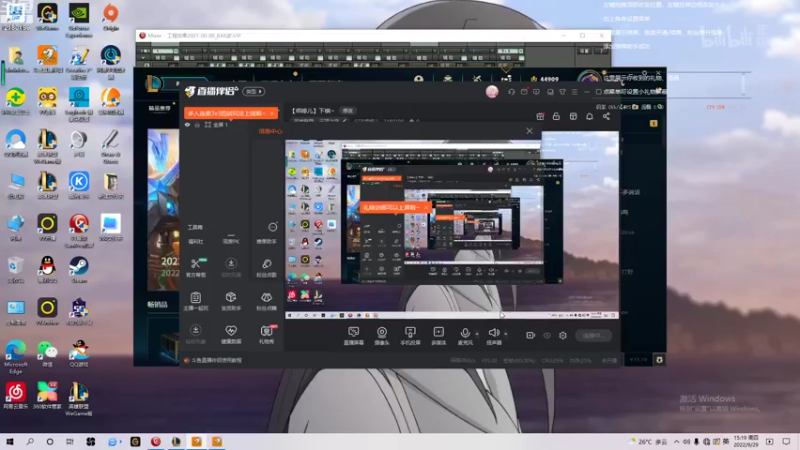Open stream settings gear in bottom bar
The height and width of the screenshot is (450, 800).
pos(563,335)
